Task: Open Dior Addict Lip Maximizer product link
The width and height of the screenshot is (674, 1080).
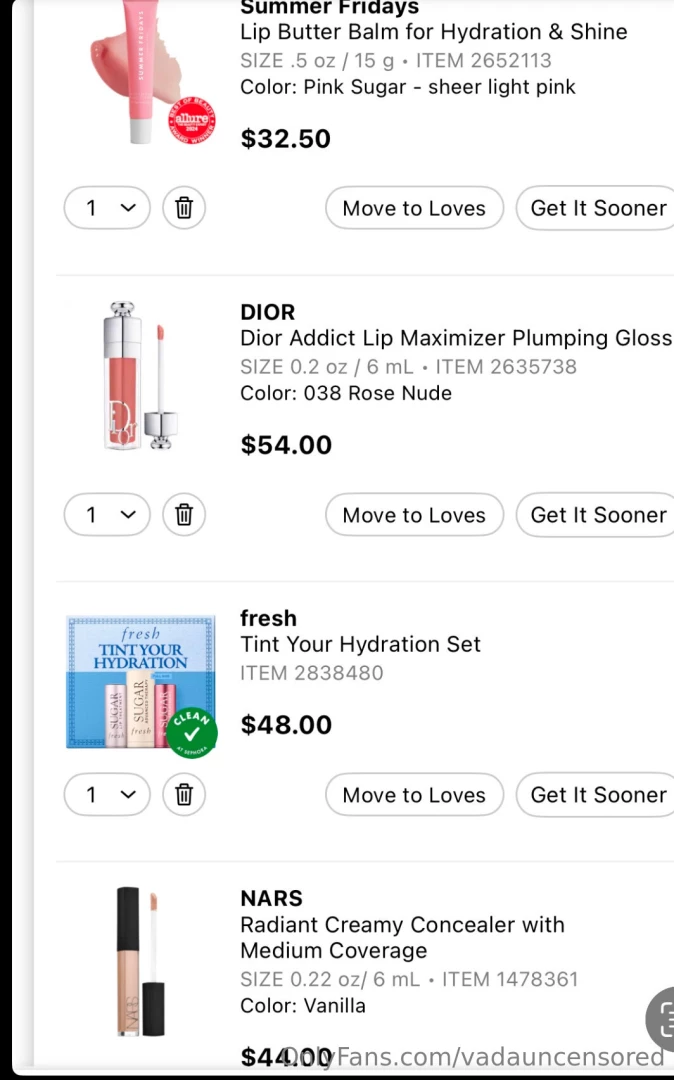Action: point(455,338)
